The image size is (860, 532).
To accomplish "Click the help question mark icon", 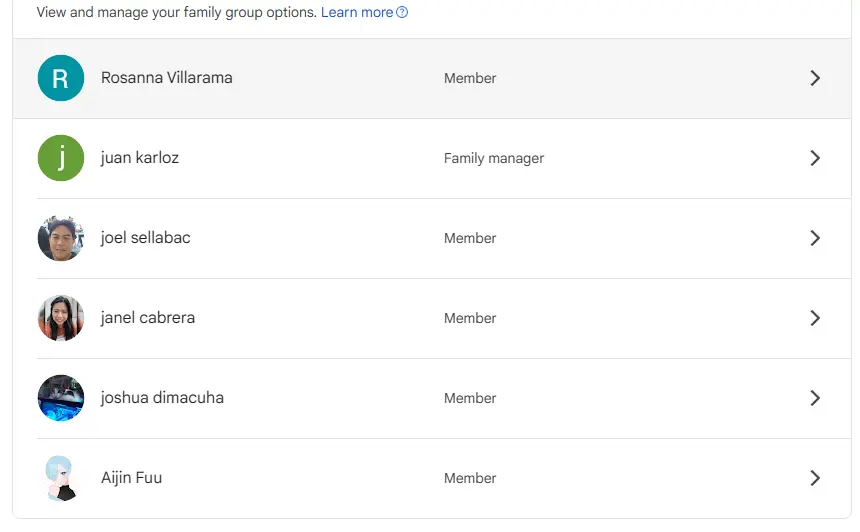I will (x=402, y=12).
